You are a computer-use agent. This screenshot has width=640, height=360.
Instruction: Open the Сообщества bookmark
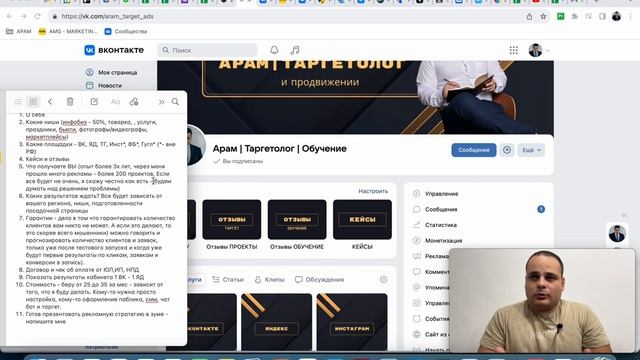pos(126,31)
